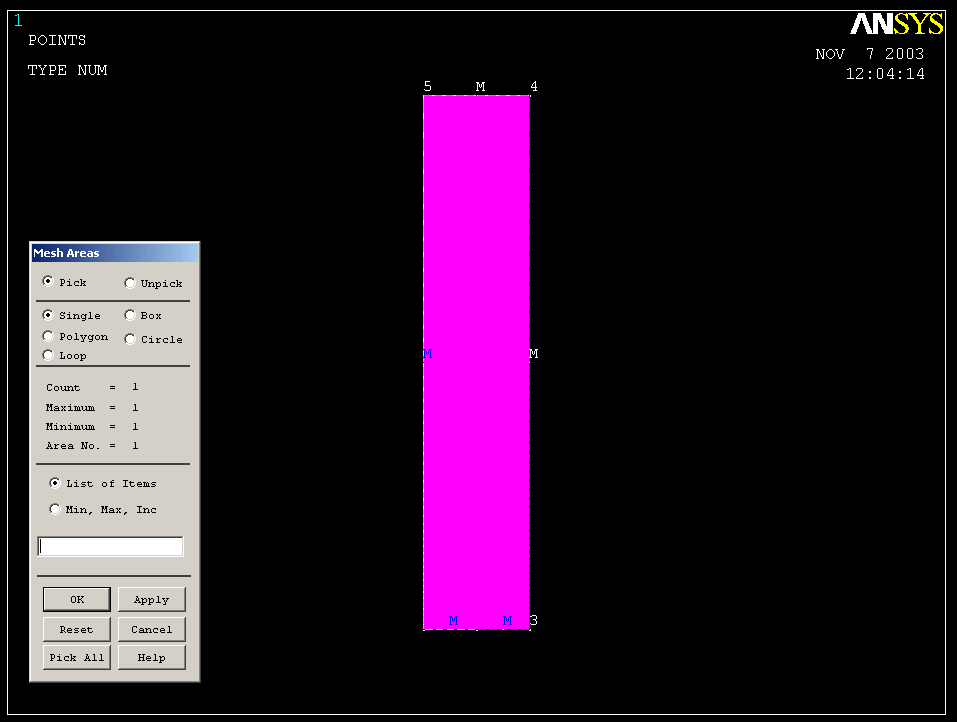Select Min, Max, Inc option

[x=55, y=508]
